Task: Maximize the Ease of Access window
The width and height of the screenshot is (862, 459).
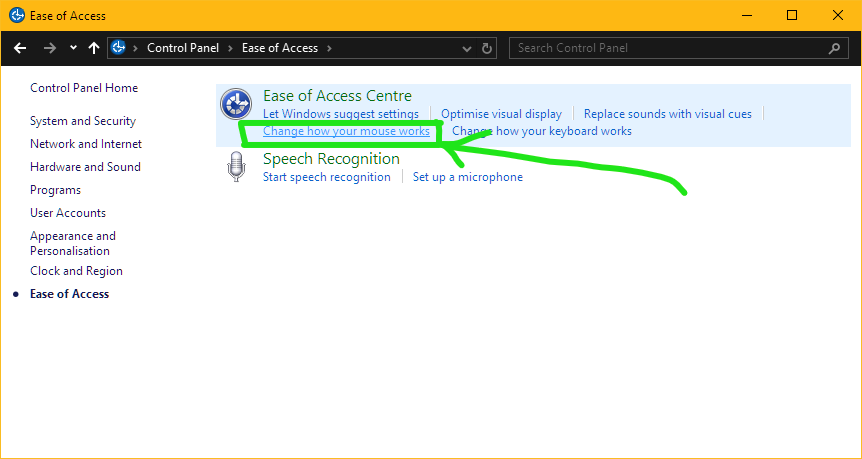Action: point(792,15)
